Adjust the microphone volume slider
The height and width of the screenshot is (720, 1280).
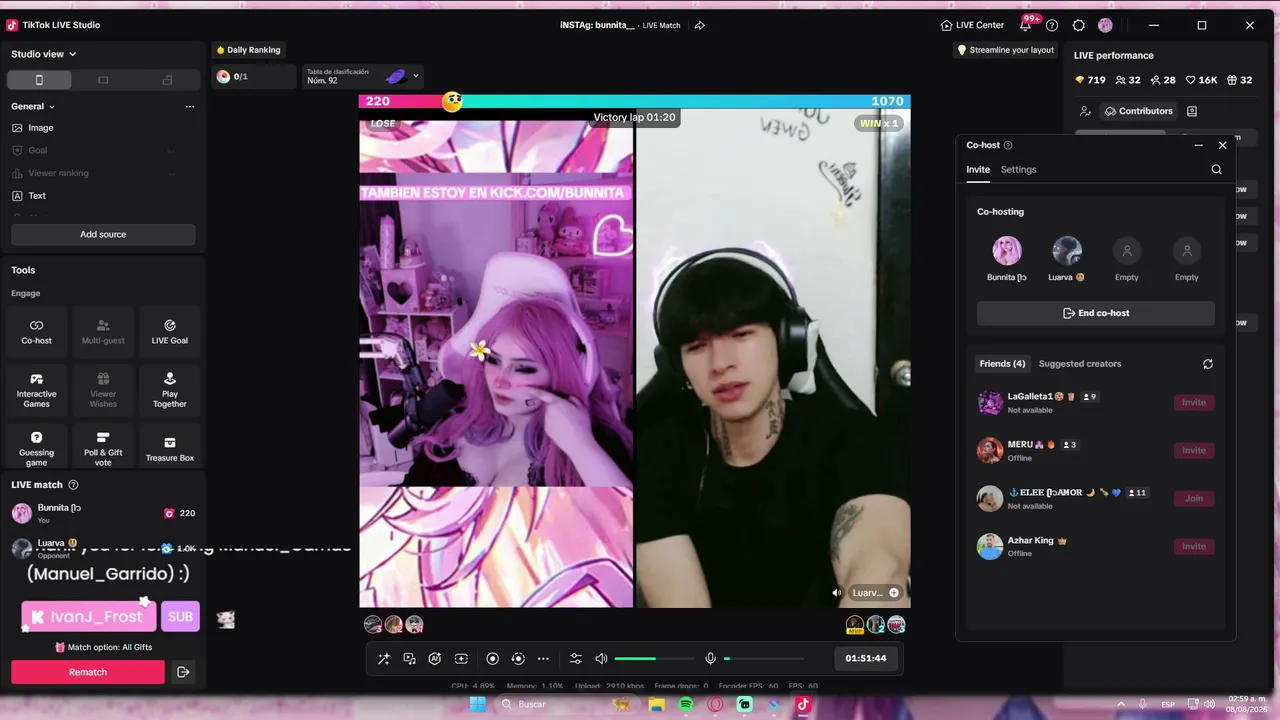pos(764,659)
